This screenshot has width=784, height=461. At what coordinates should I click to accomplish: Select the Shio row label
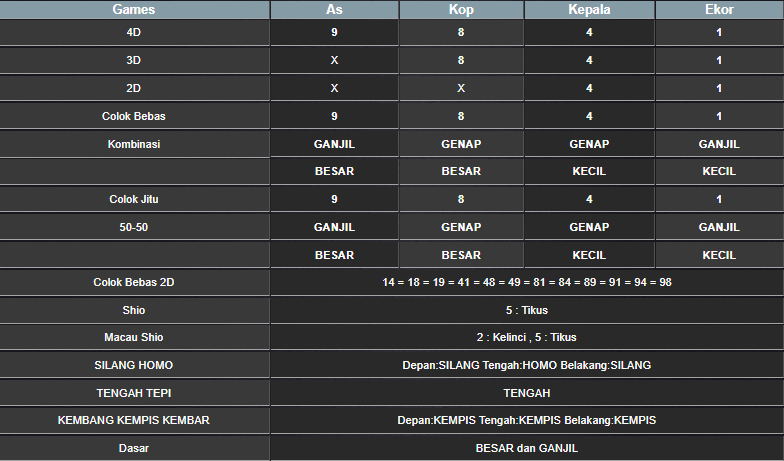[x=134, y=310]
